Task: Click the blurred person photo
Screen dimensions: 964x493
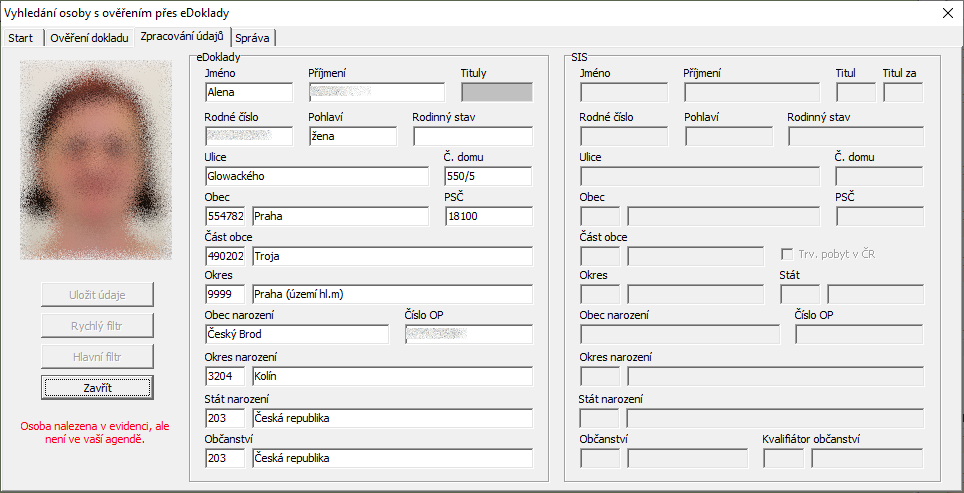Action: click(96, 160)
